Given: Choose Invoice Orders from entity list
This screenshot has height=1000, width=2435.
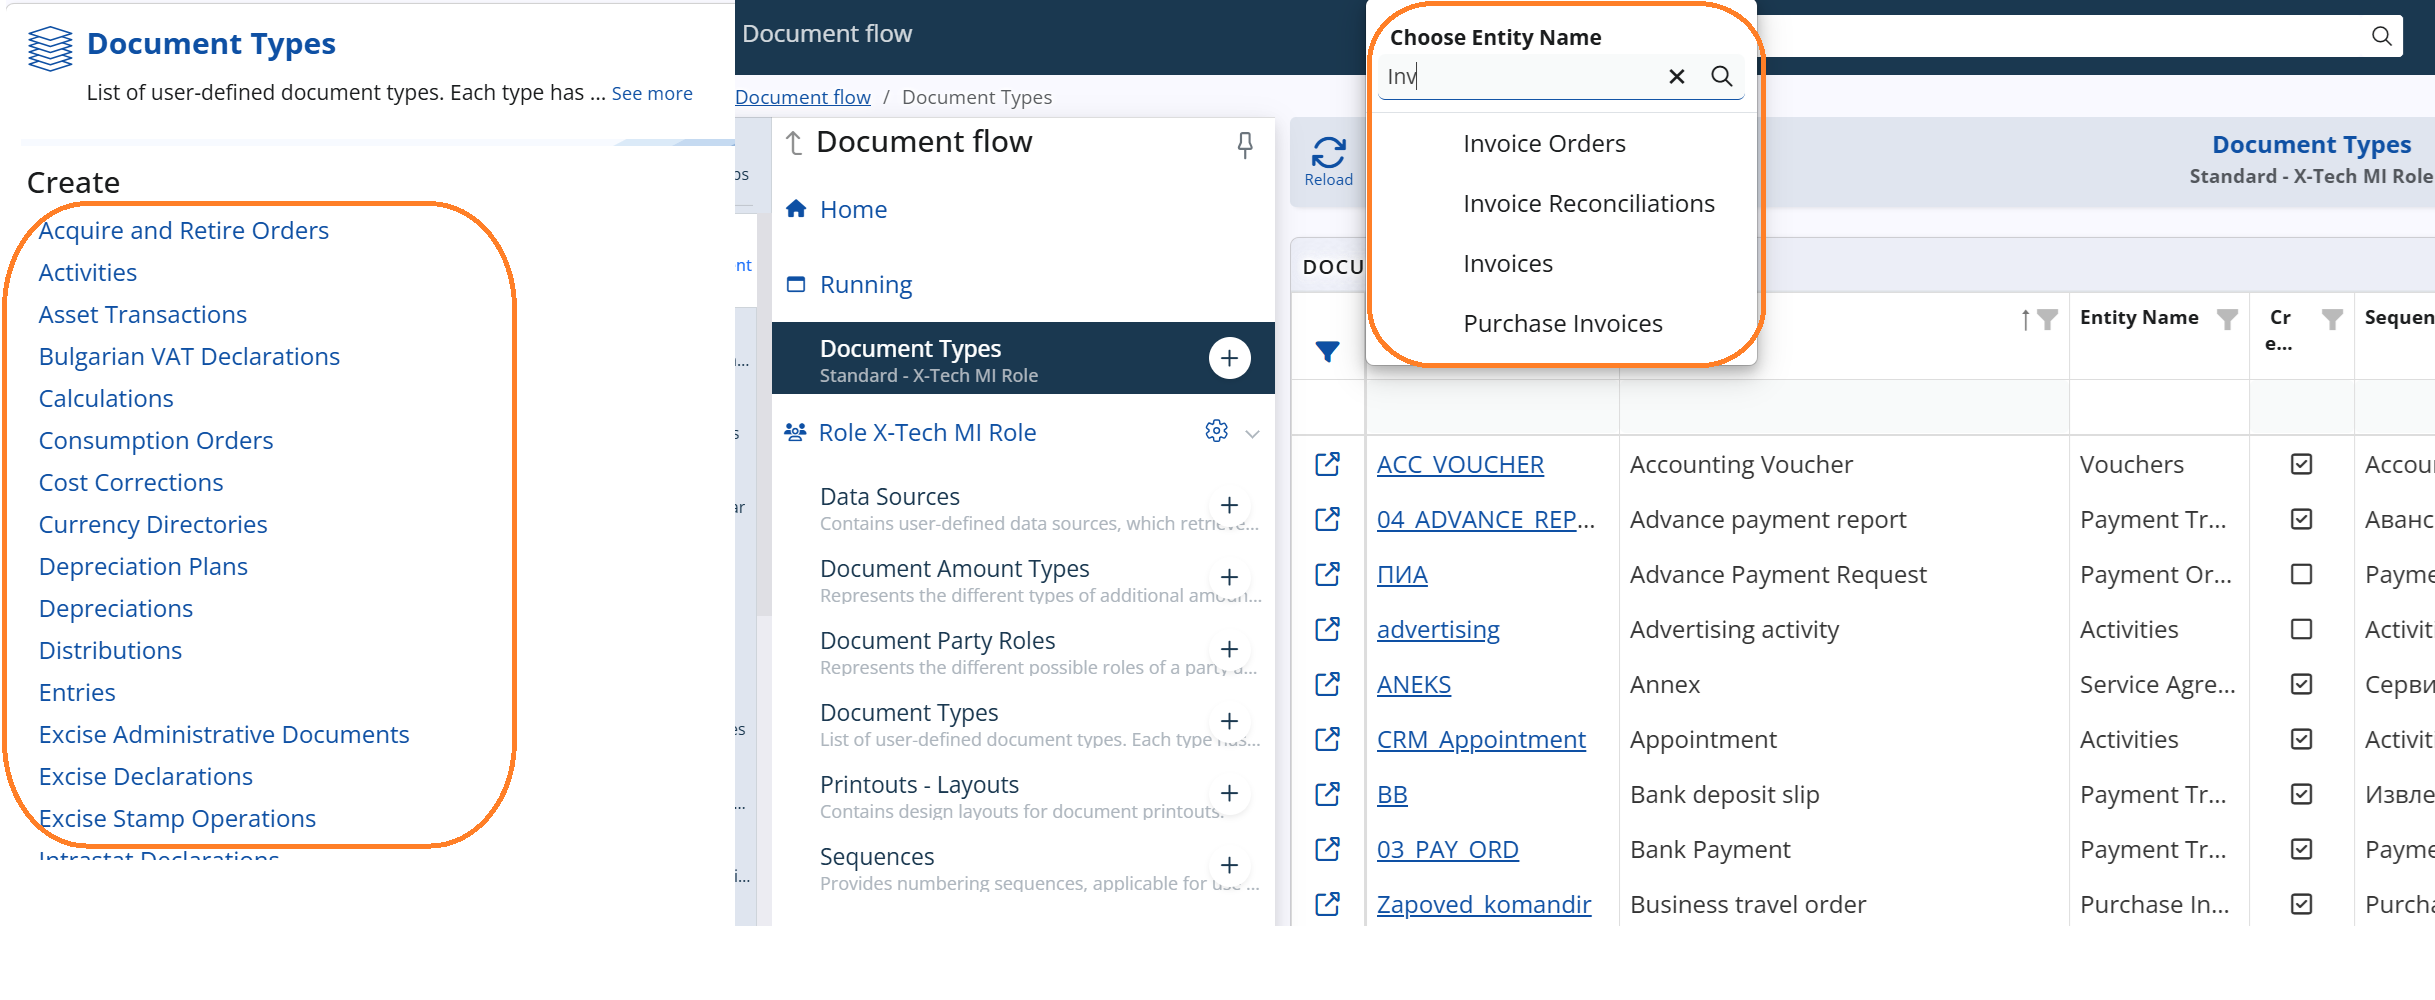Looking at the screenshot, I should [x=1544, y=144].
